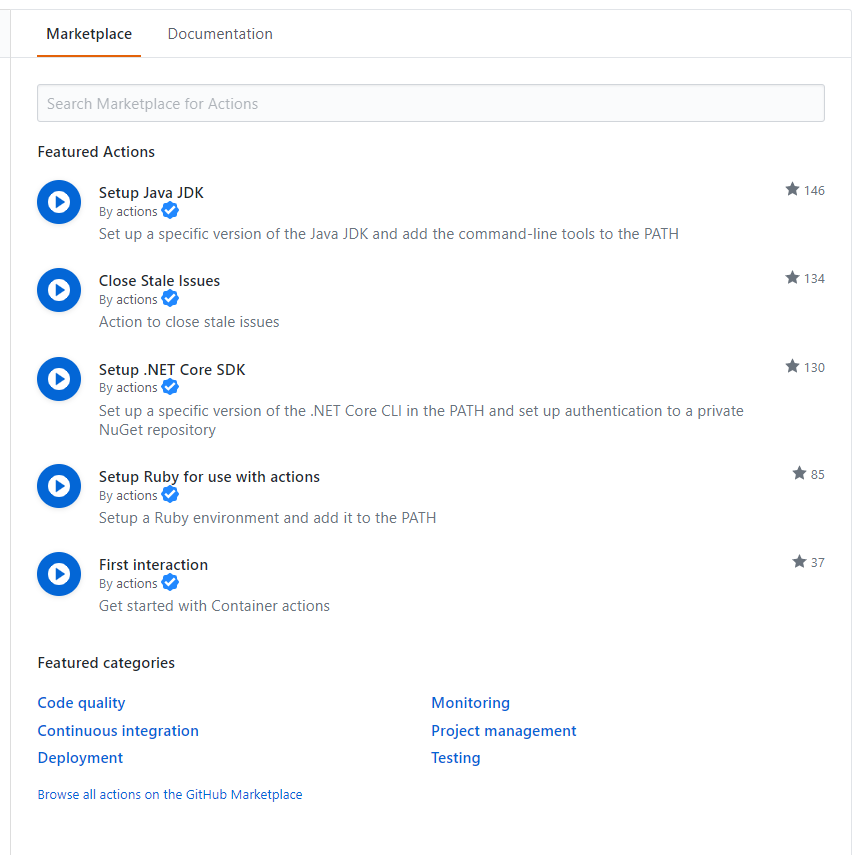The height and width of the screenshot is (855, 858).
Task: Open the First interaction action title
Action: coord(153,565)
